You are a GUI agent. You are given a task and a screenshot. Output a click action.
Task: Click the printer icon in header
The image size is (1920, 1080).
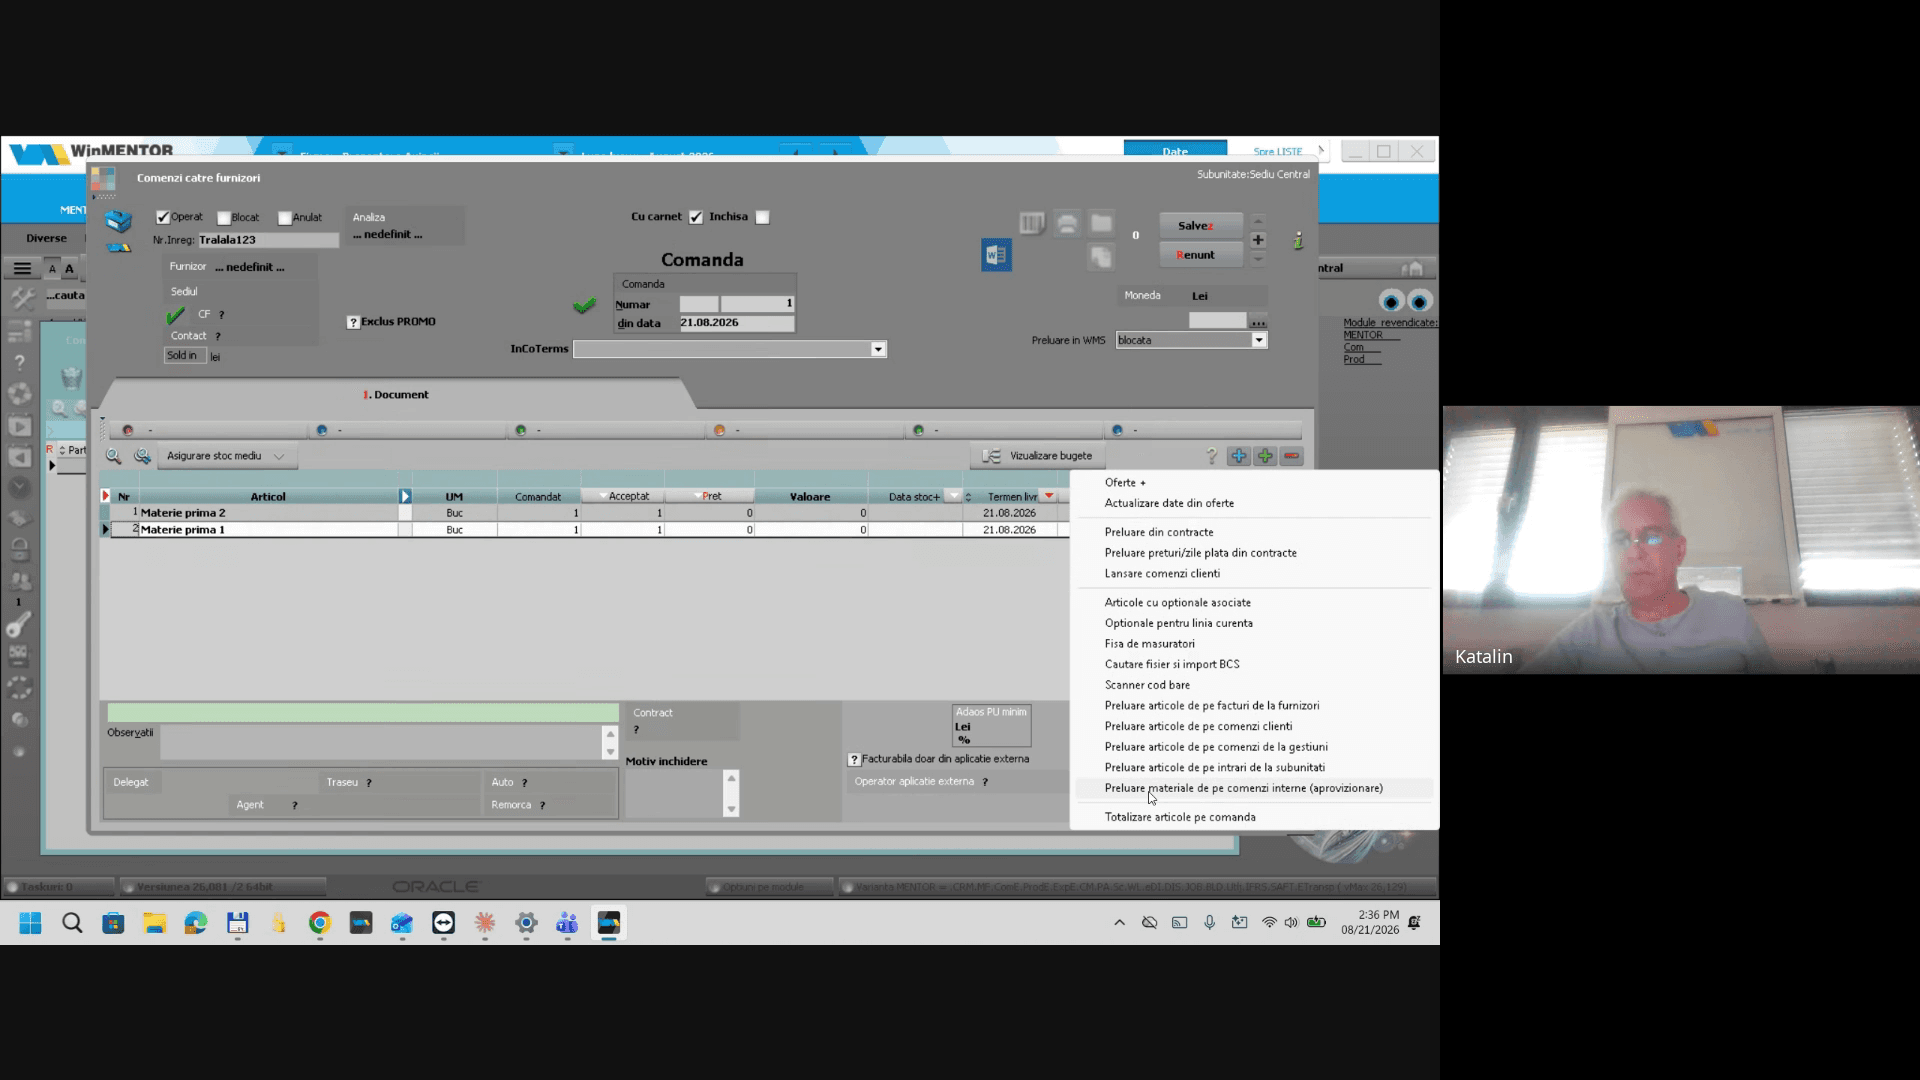[x=1067, y=224]
